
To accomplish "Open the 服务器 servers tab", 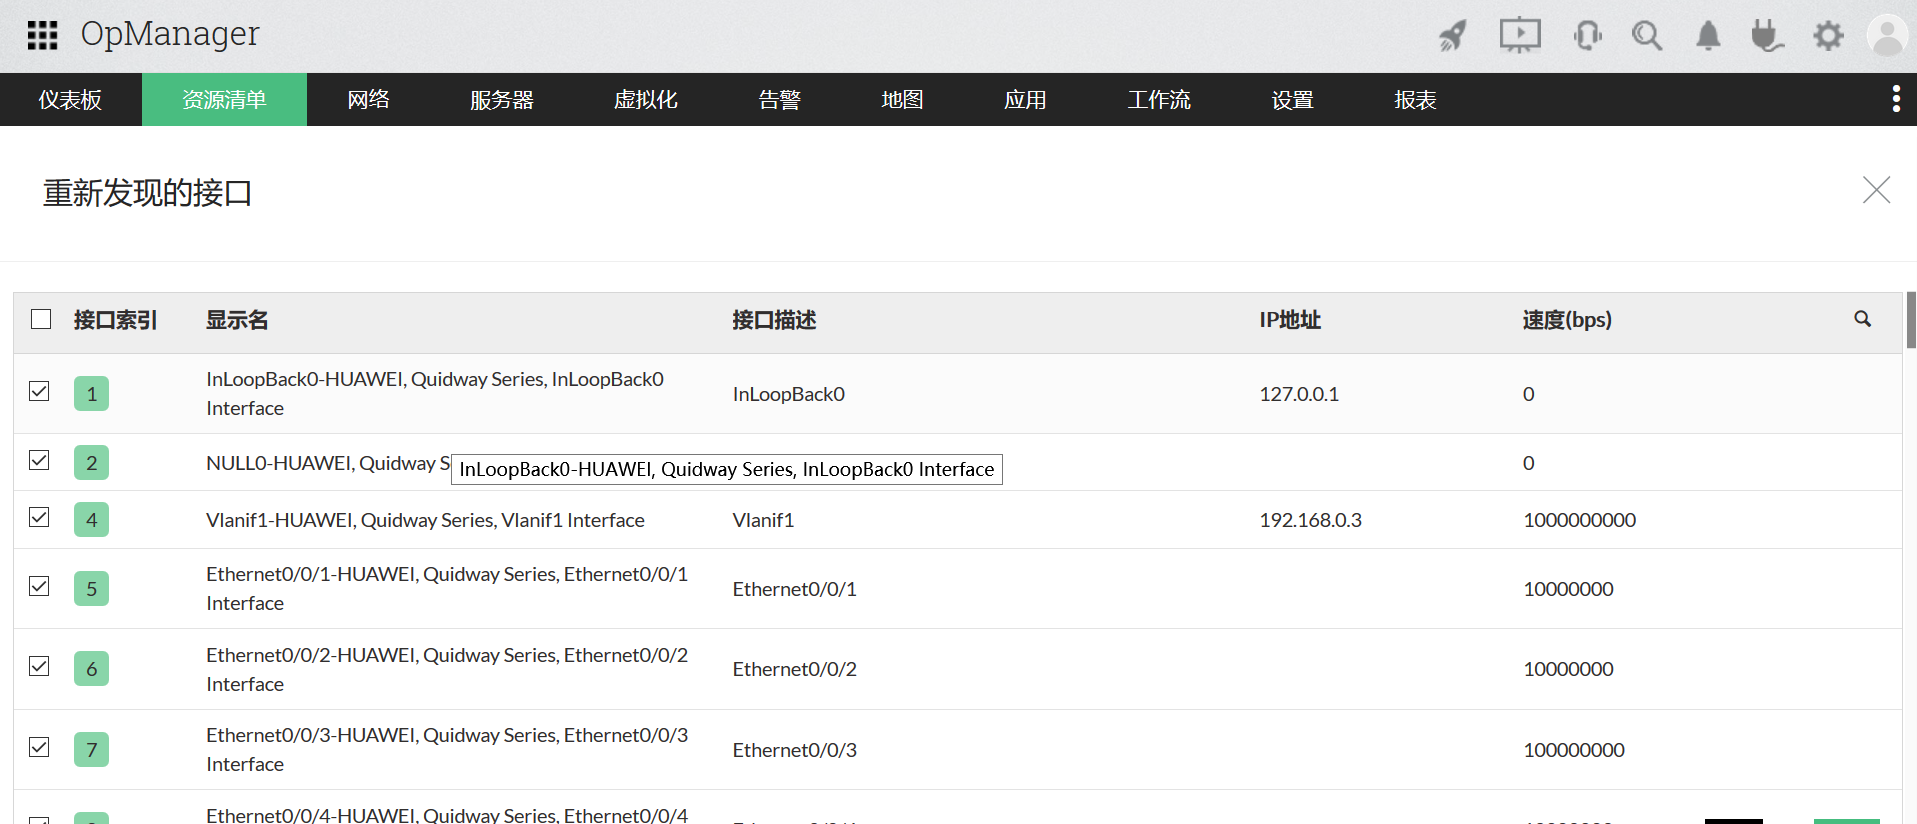I will pyautogui.click(x=502, y=99).
